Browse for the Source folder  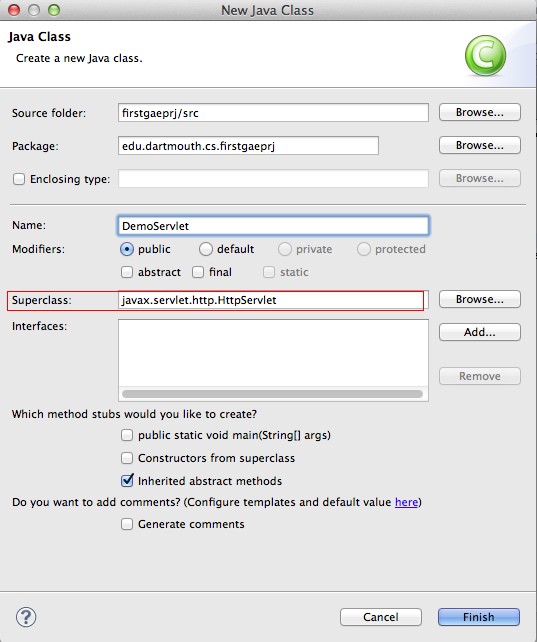tap(480, 112)
